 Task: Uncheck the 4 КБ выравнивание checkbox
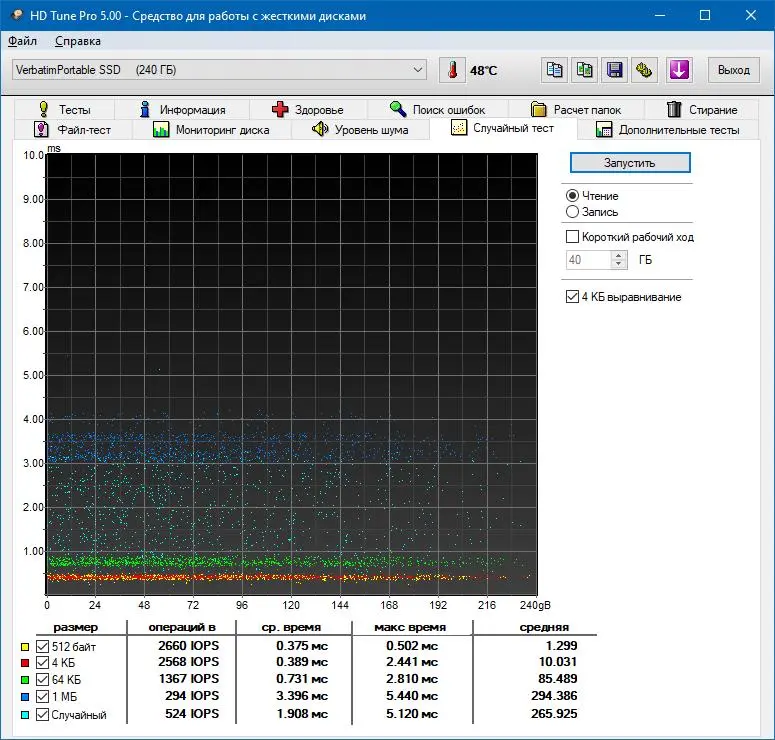pos(572,297)
